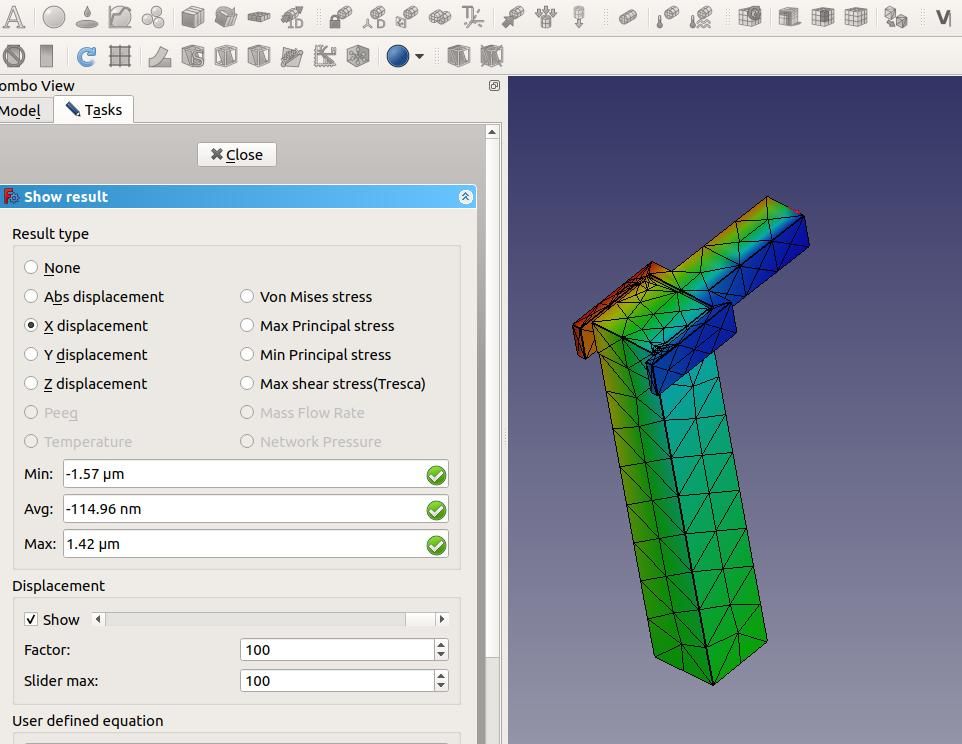The image size is (962, 744).
Task: Add fluid material drop icon
Action: pos(87,17)
